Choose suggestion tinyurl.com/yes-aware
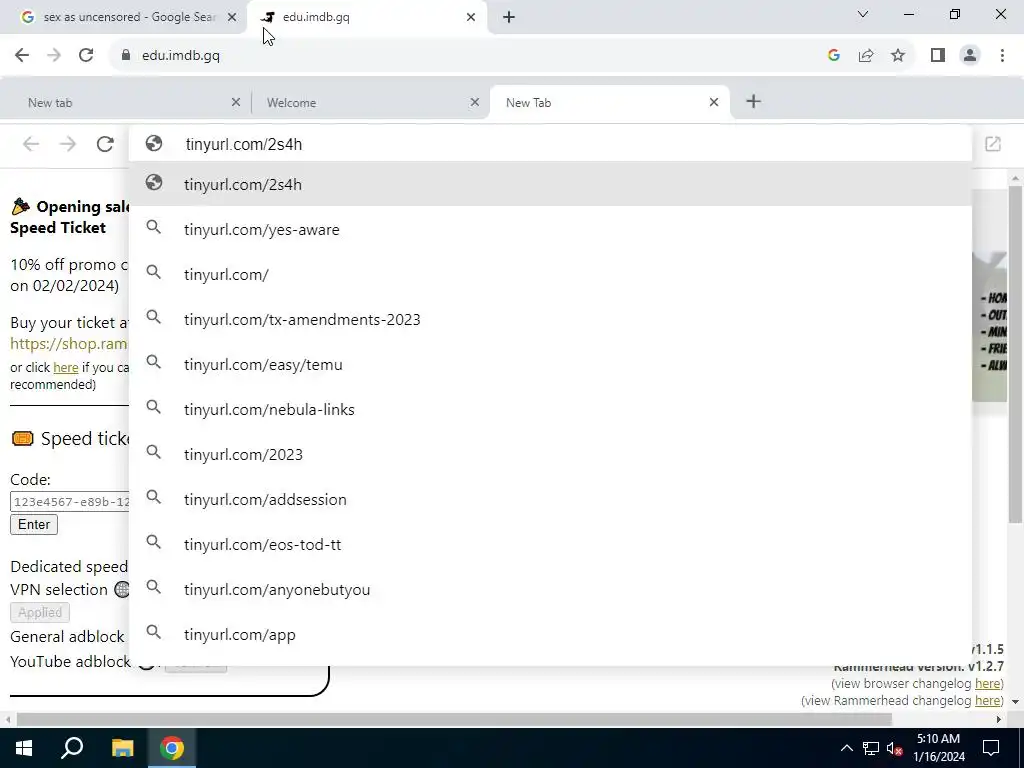The height and width of the screenshot is (768, 1024). 550,230
